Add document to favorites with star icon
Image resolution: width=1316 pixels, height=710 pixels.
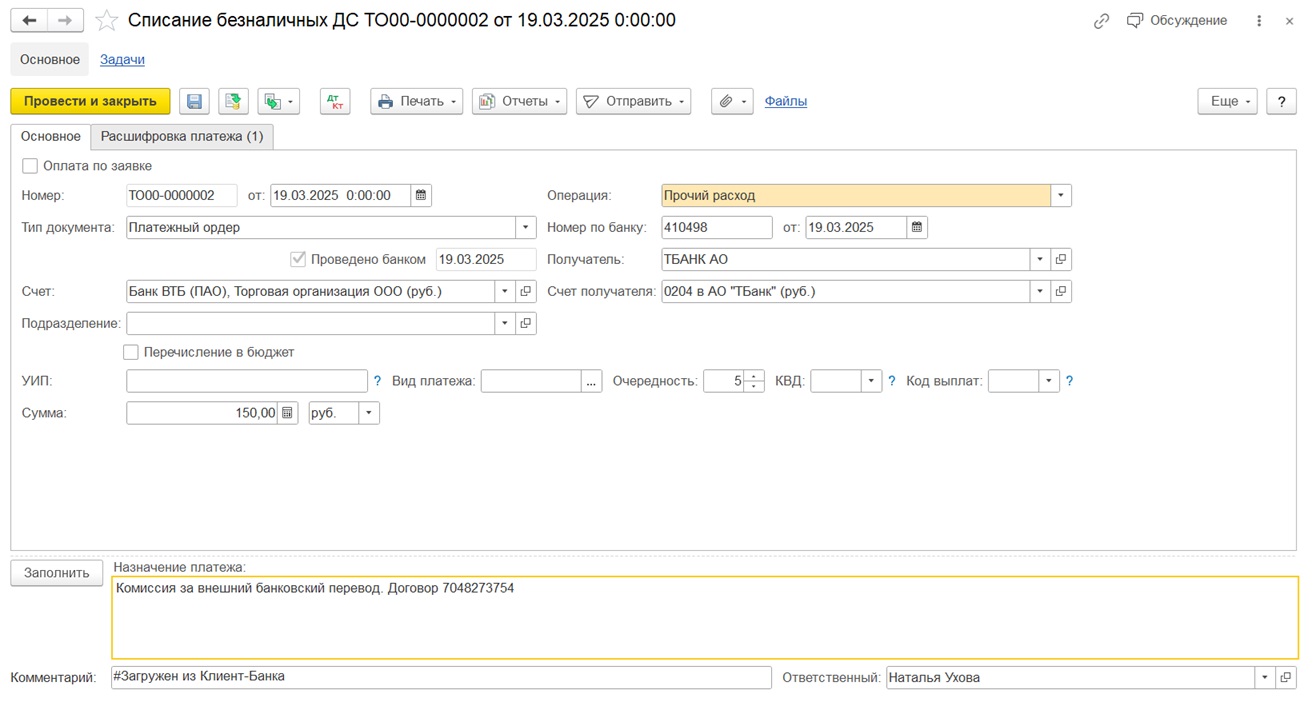tap(107, 20)
